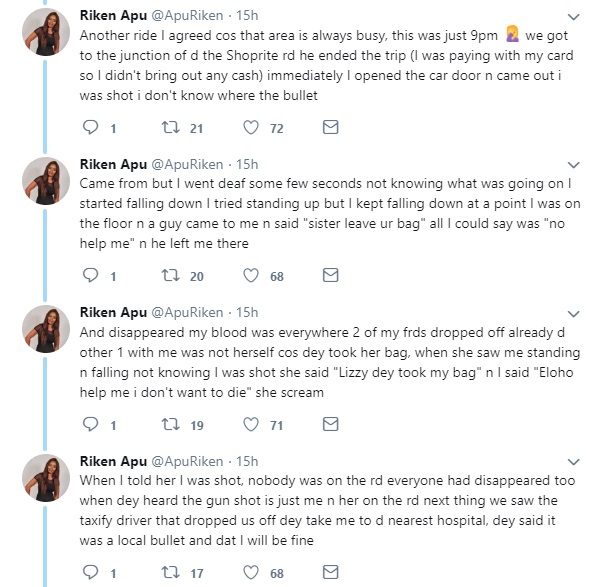
Task: Open dropdown menu on the fourth tweet
Action: (x=578, y=460)
